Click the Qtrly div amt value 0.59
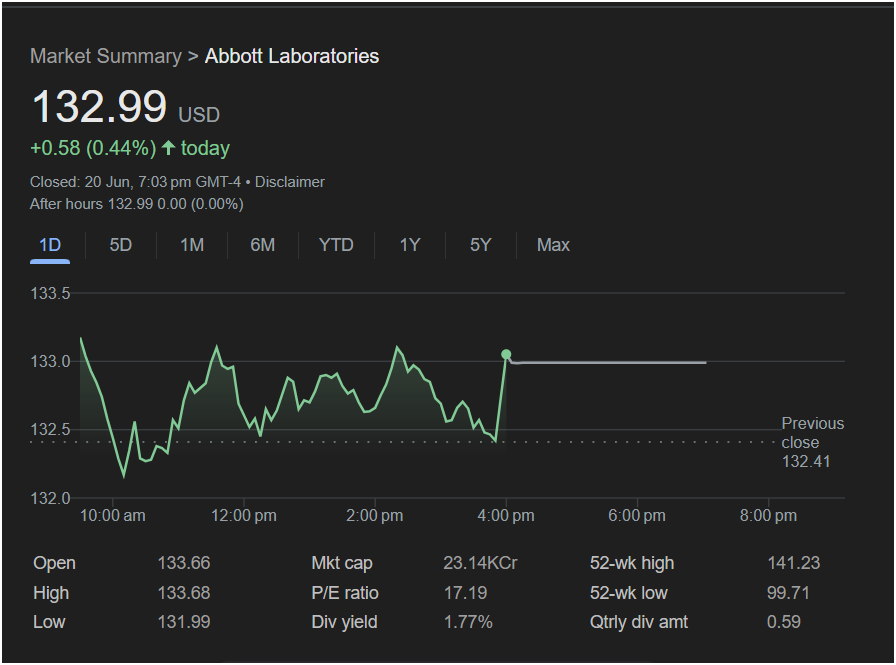The height and width of the screenshot is (665, 896). pos(783,622)
